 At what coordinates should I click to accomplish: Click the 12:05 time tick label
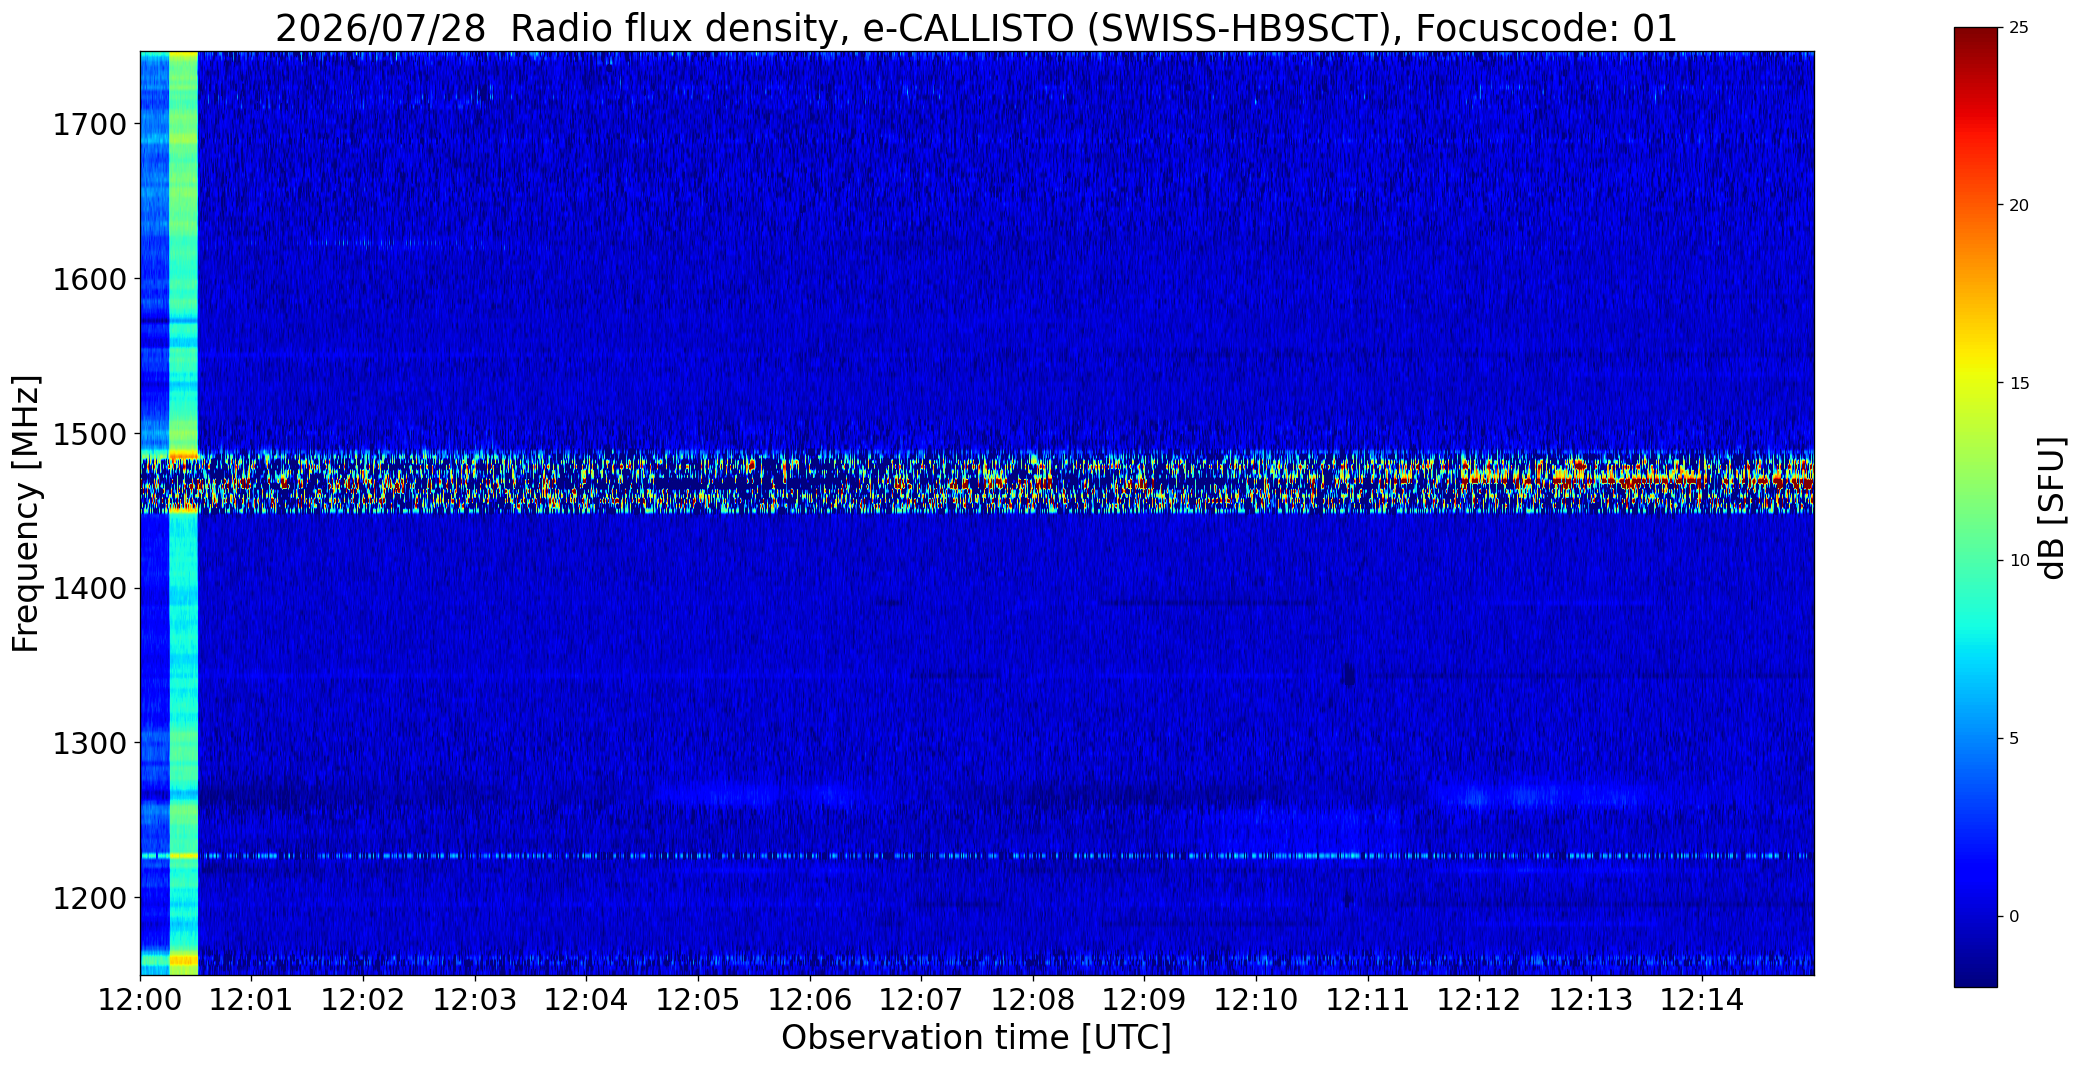(698, 1000)
